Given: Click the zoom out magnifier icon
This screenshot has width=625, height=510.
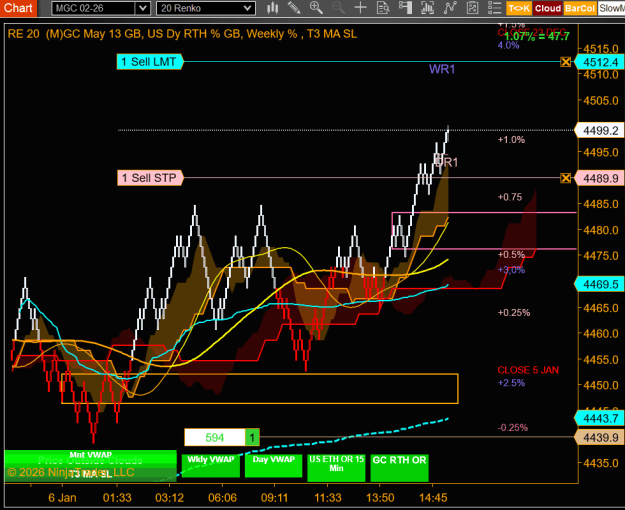Looking at the screenshot, I should point(338,8).
